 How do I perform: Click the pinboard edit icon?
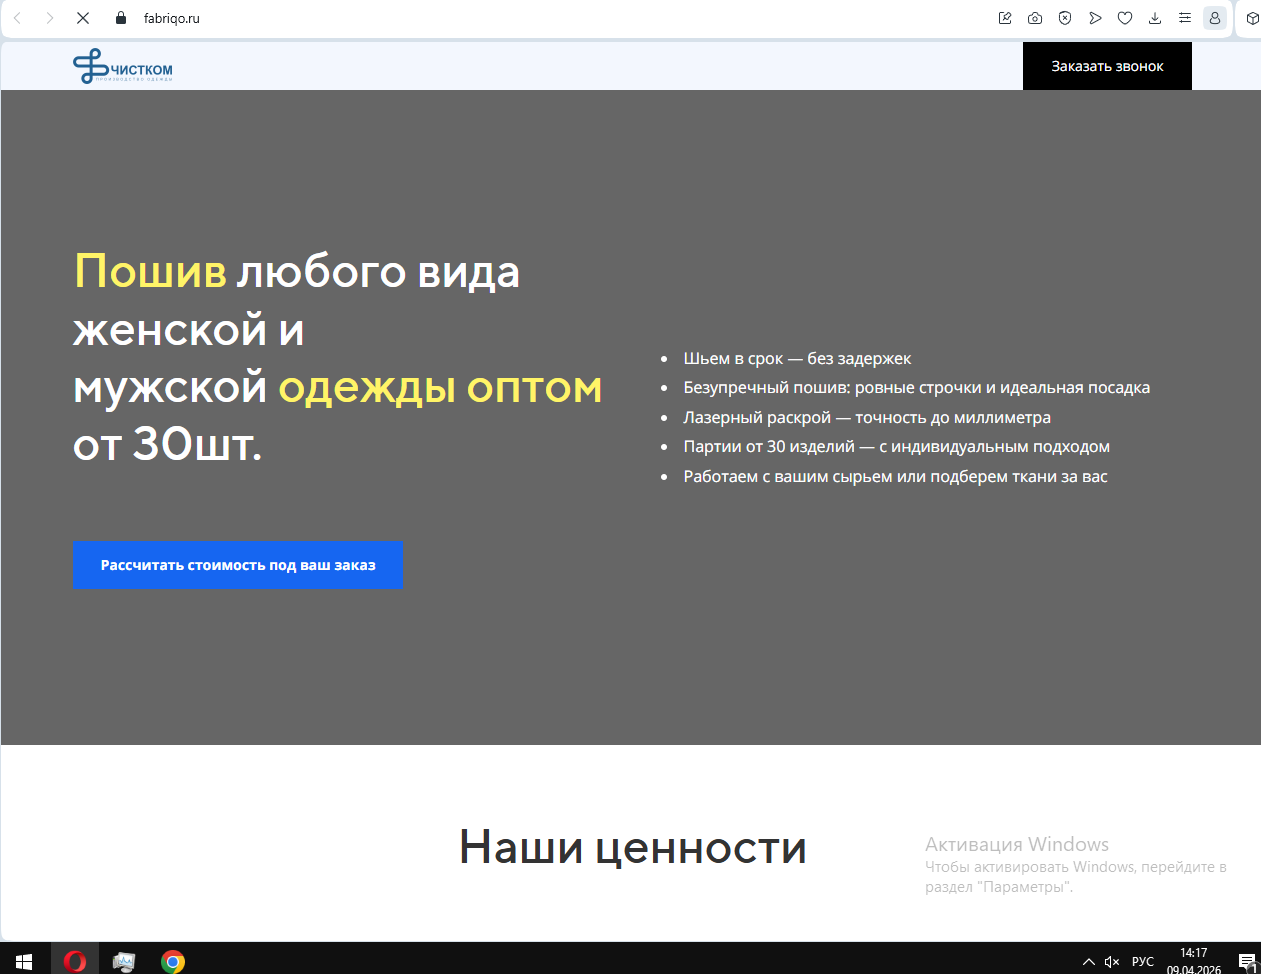pos(1005,18)
